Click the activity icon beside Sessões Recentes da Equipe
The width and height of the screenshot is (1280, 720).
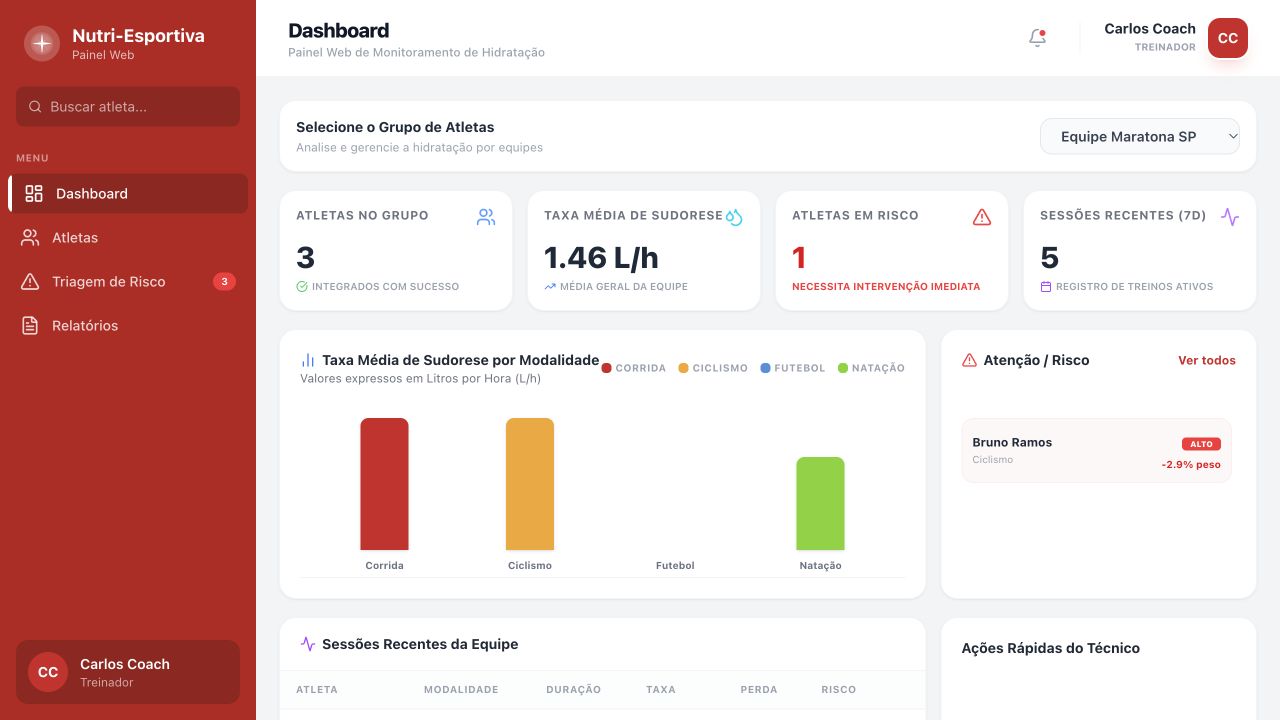click(308, 644)
